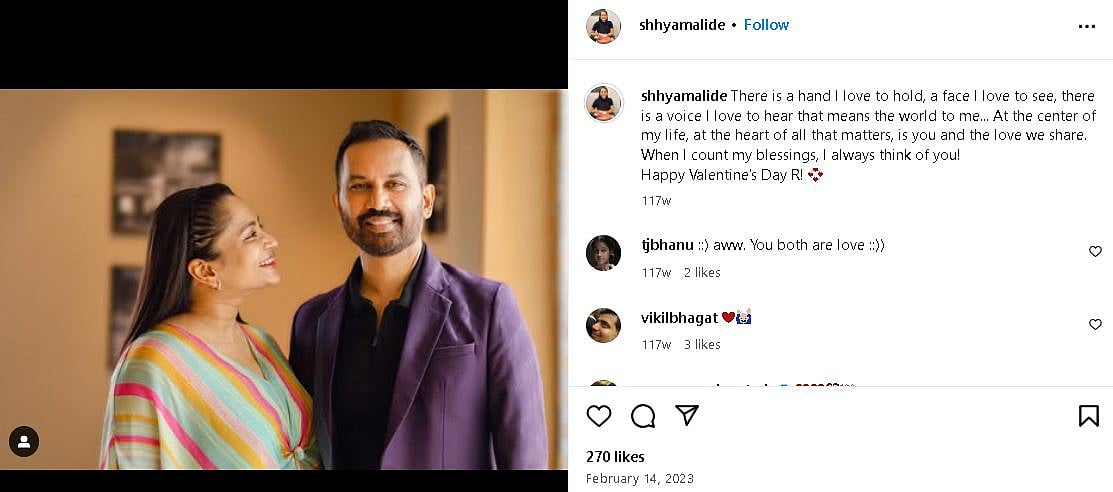Open vikilbhagat's profile avatar
1113x492 pixels.
tap(603, 325)
